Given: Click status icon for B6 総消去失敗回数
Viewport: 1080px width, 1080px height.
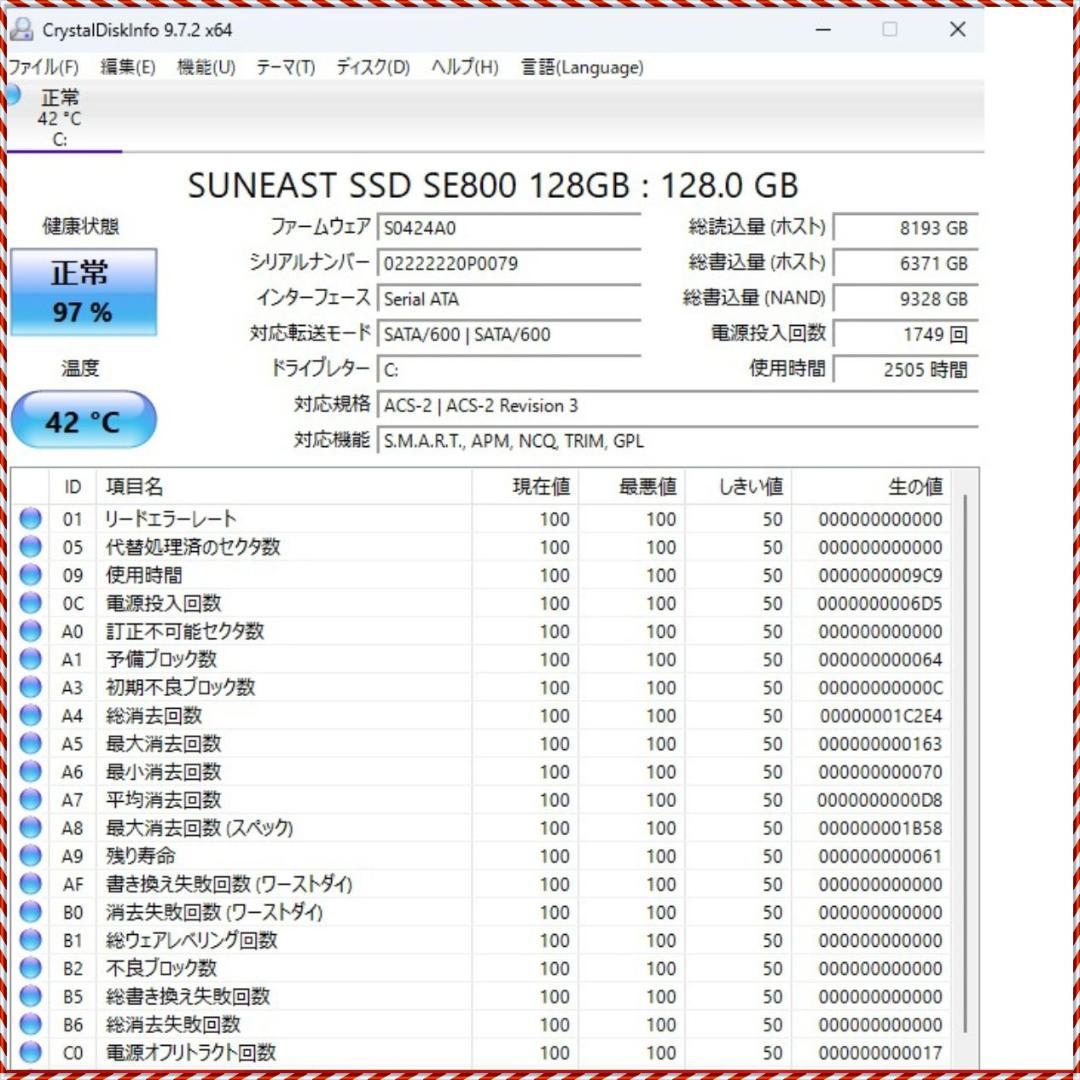Looking at the screenshot, I should point(30,1024).
